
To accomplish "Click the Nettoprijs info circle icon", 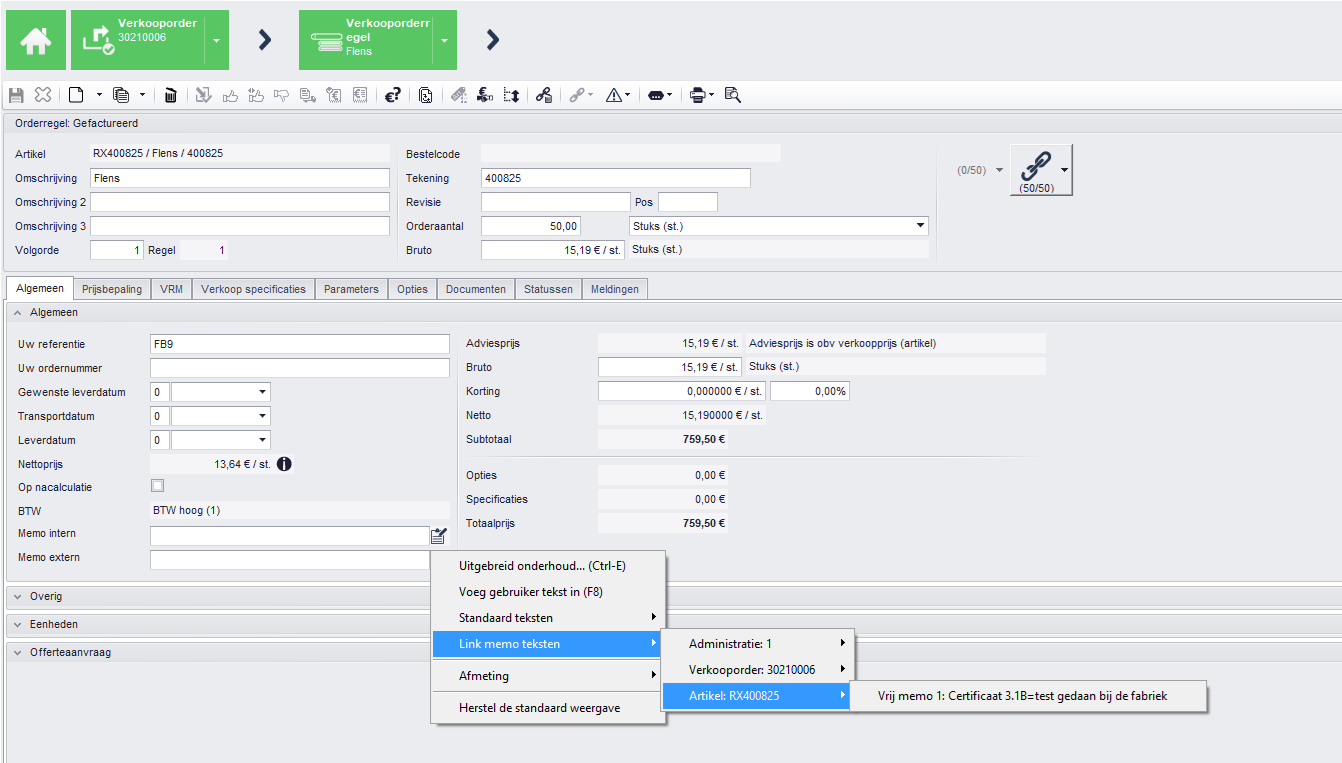I will pyautogui.click(x=284, y=464).
